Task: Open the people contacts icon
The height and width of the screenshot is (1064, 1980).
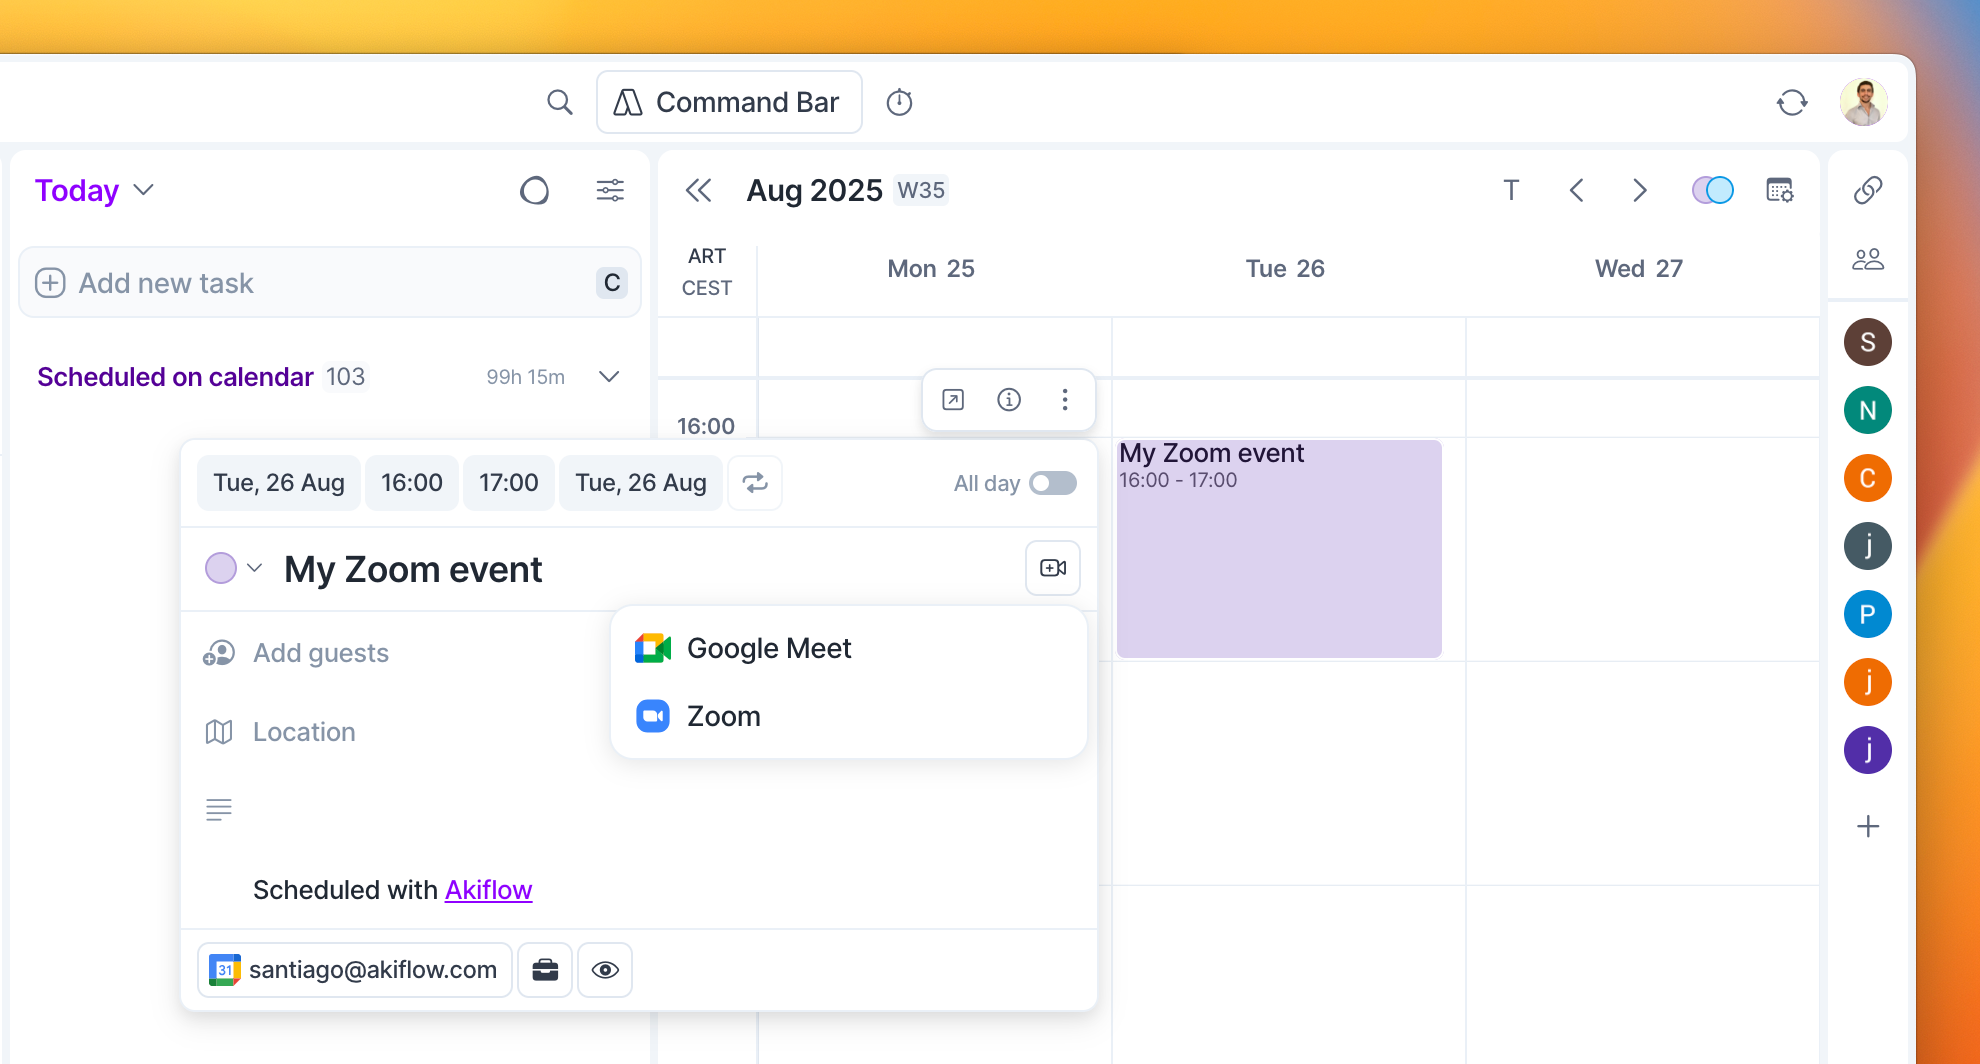Action: coord(1868,260)
